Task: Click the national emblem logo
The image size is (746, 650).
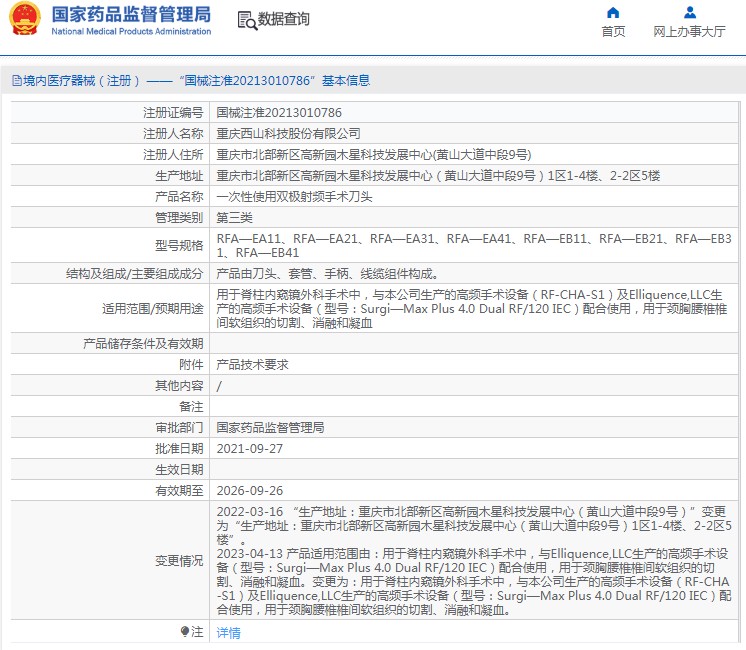Action: coord(25,19)
